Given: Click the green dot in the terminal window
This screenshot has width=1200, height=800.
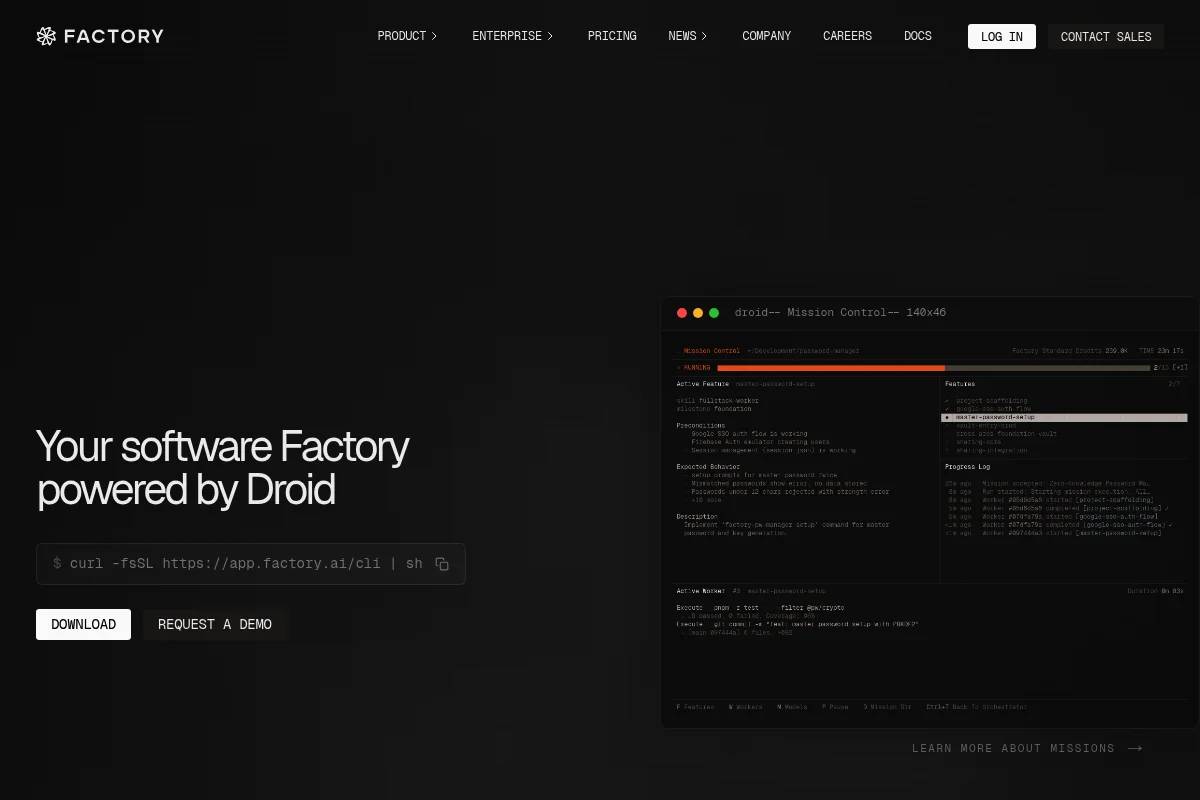Looking at the screenshot, I should (714, 313).
